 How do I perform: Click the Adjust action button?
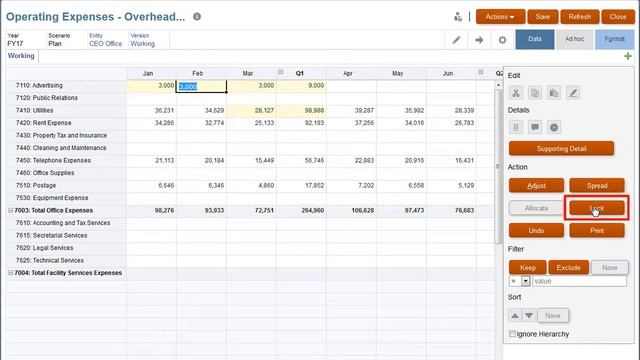click(x=536, y=186)
